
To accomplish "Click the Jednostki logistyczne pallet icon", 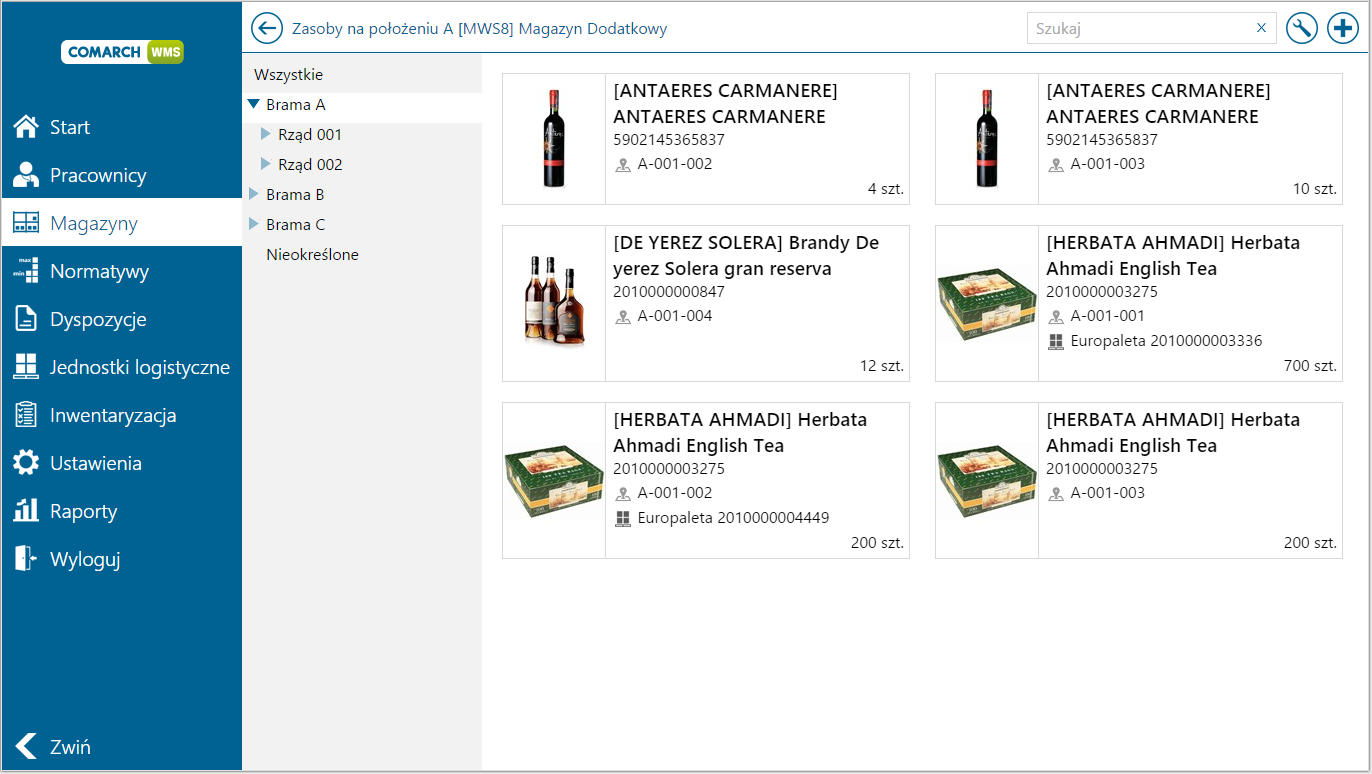I will 26,367.
